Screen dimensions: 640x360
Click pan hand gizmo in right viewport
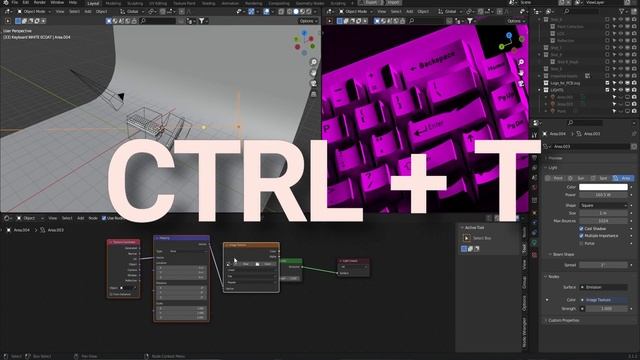click(x=521, y=73)
